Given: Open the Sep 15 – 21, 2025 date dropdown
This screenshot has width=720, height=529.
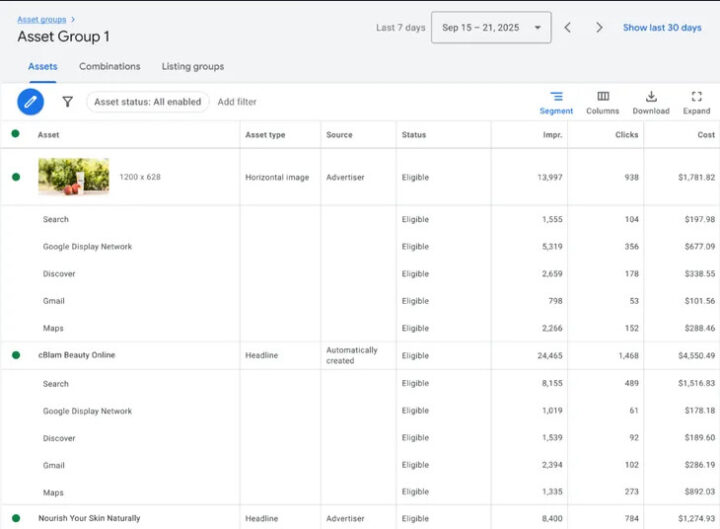Looking at the screenshot, I should click(491, 28).
